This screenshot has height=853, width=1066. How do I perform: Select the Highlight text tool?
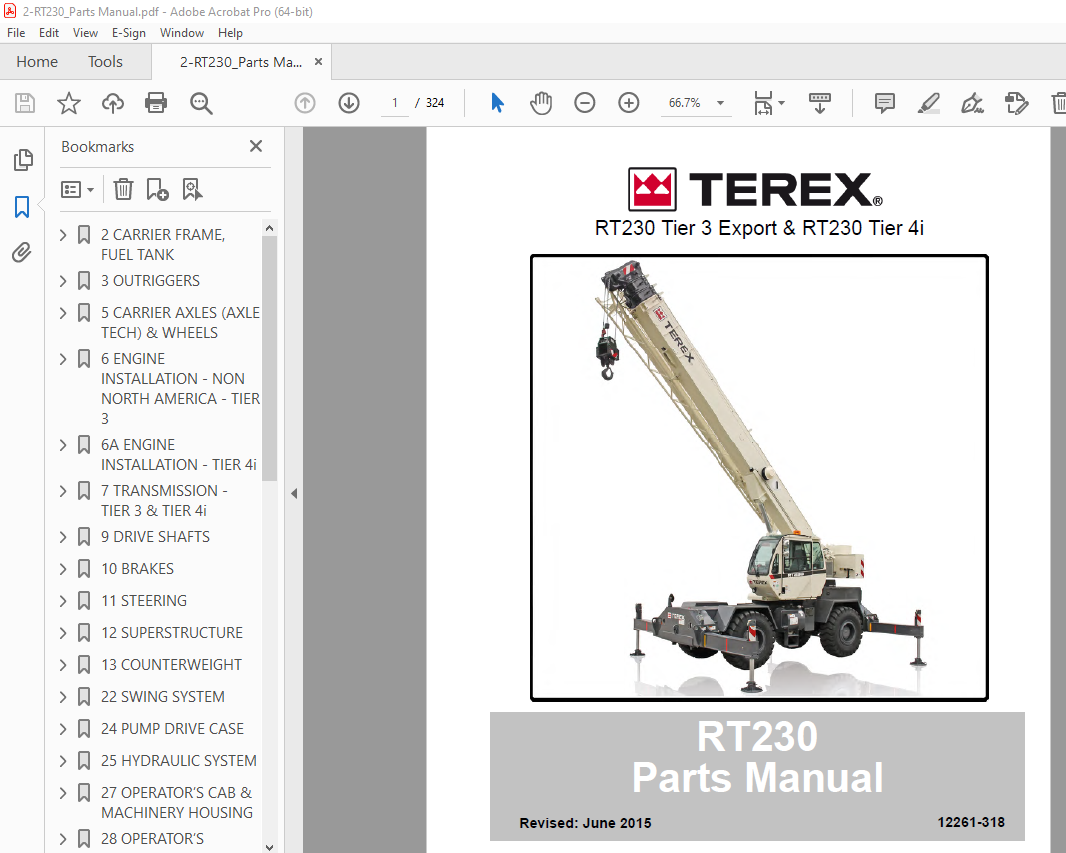[x=928, y=103]
